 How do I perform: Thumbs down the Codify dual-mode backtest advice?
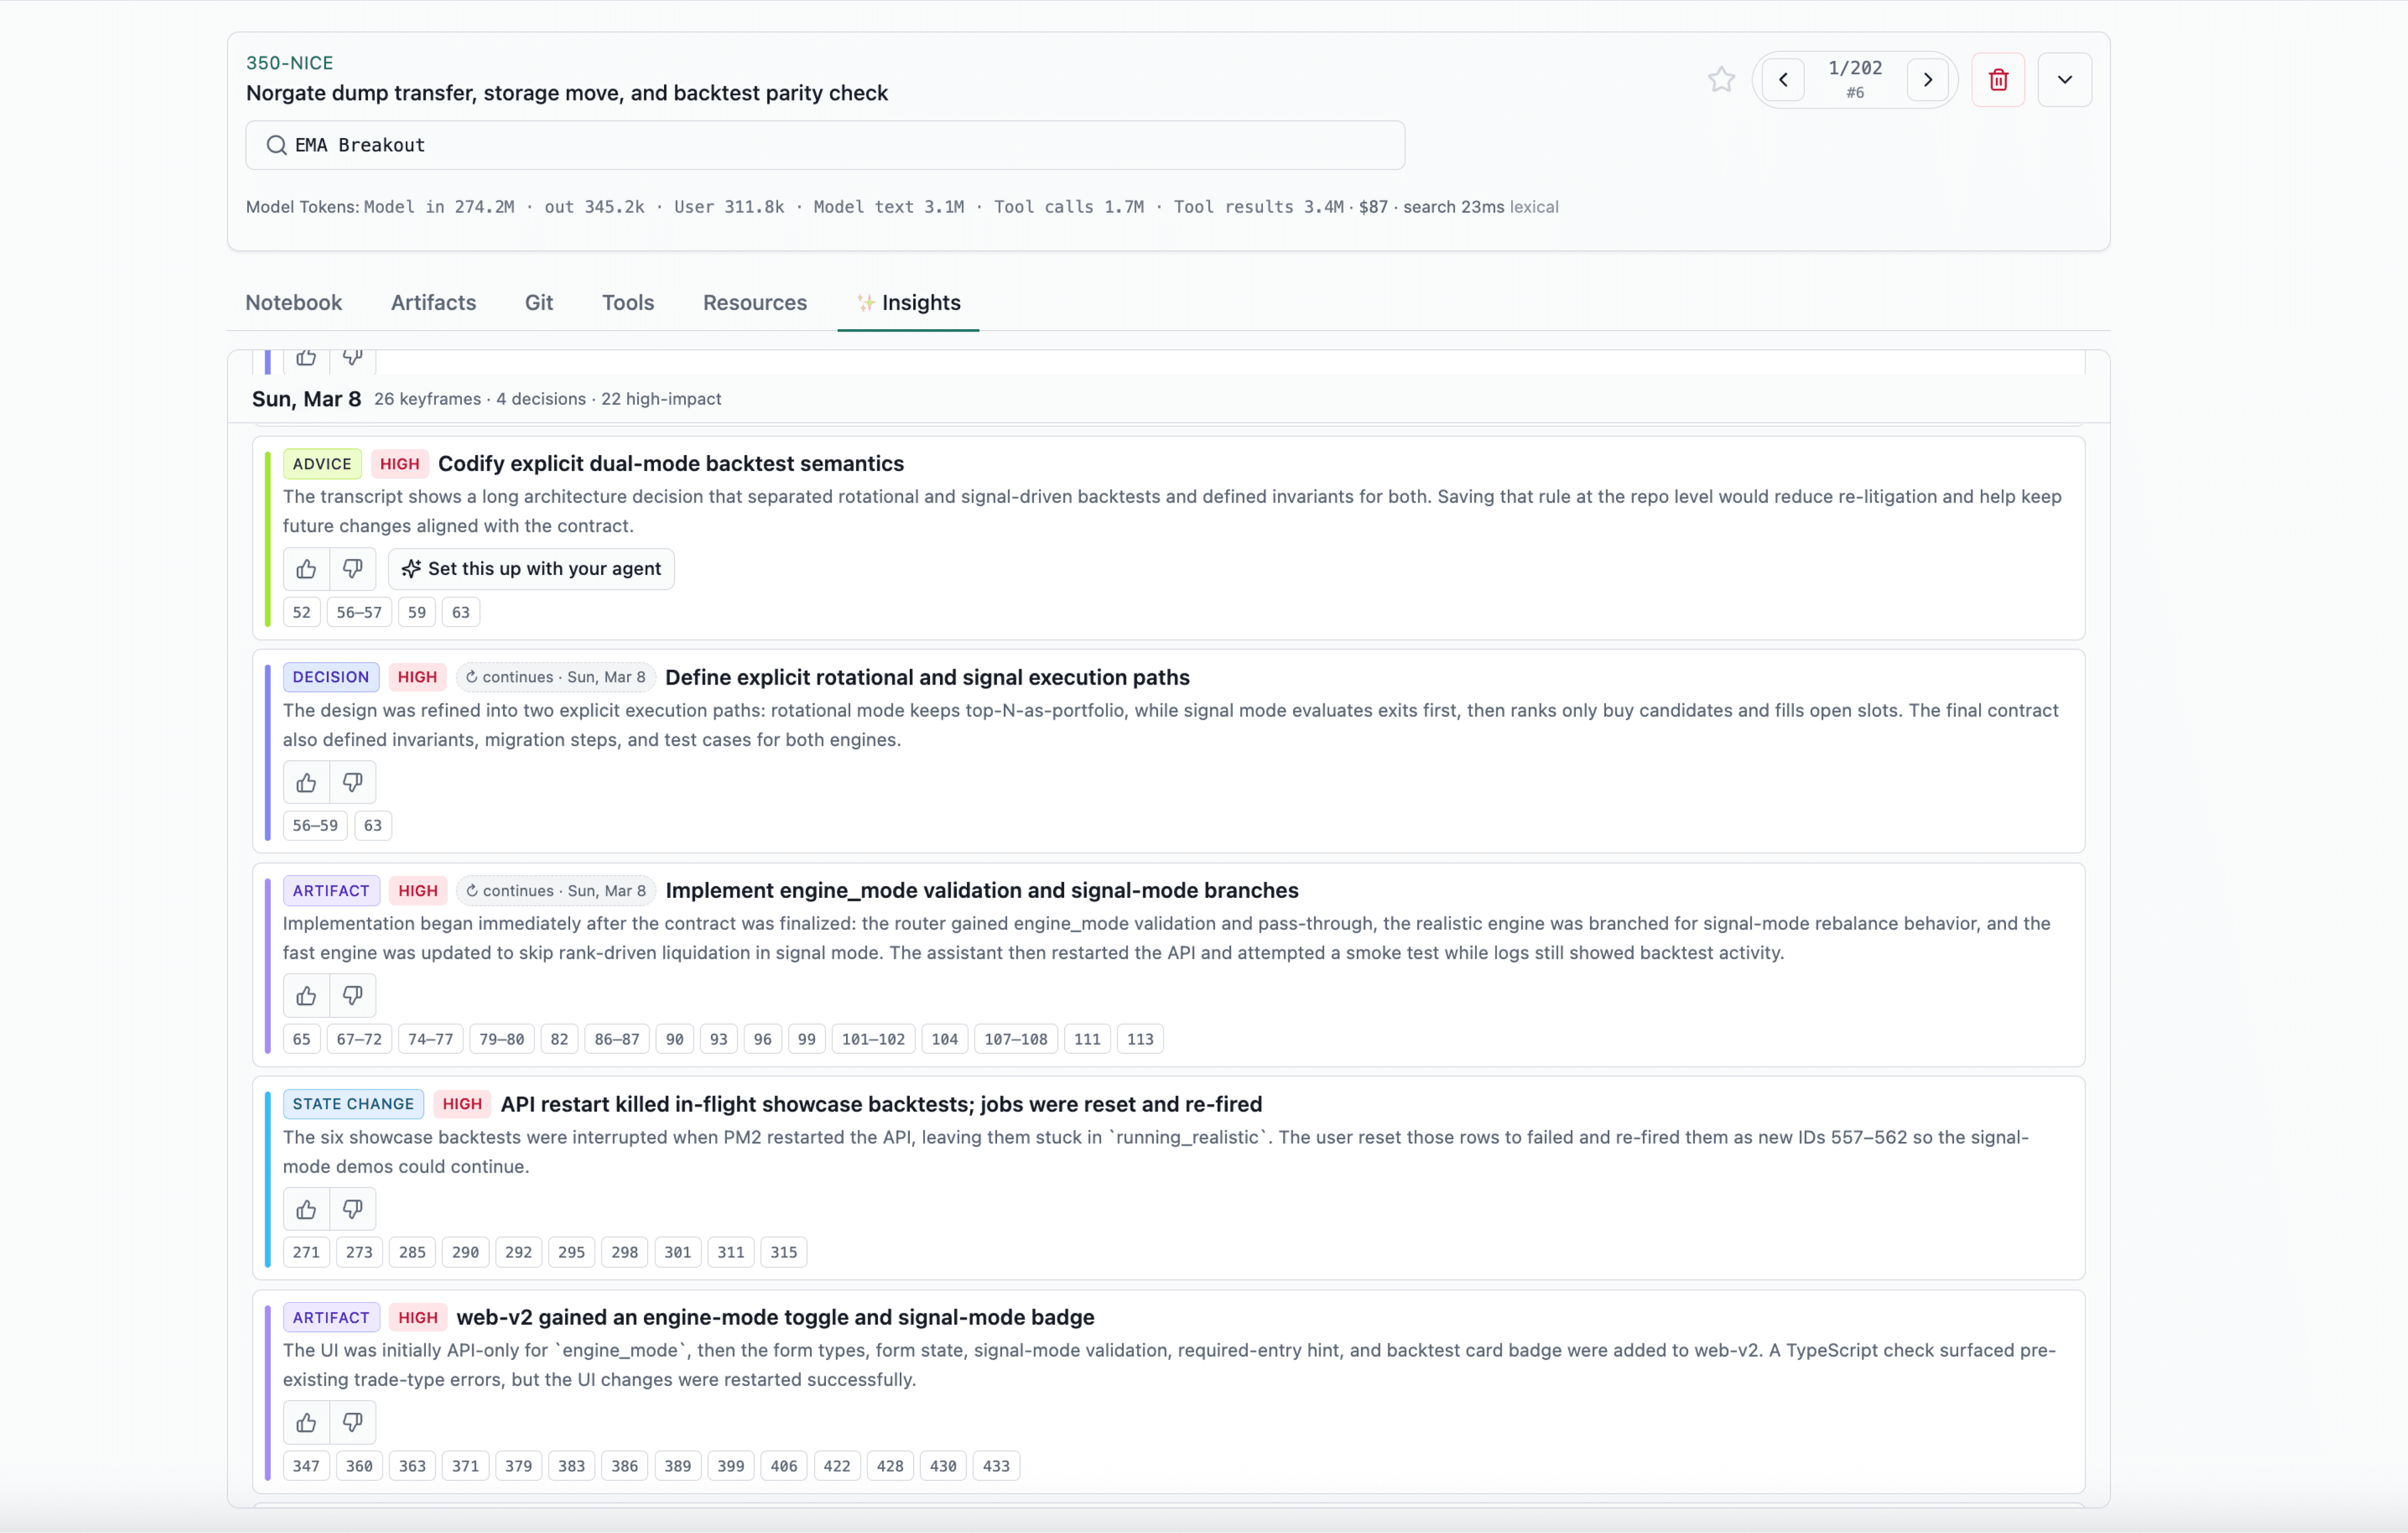352,569
